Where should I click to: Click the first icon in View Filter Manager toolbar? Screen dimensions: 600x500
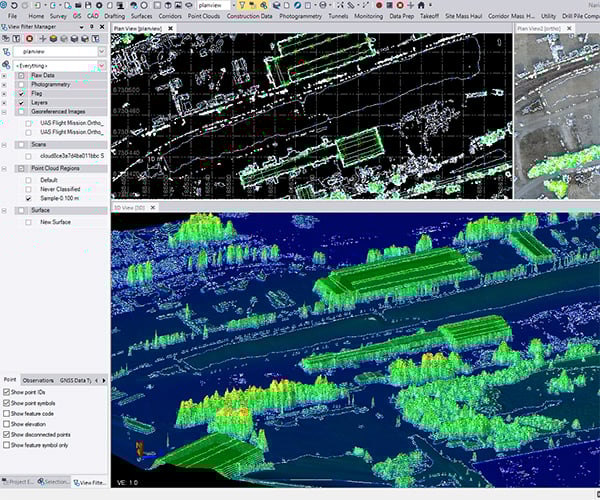6,39
